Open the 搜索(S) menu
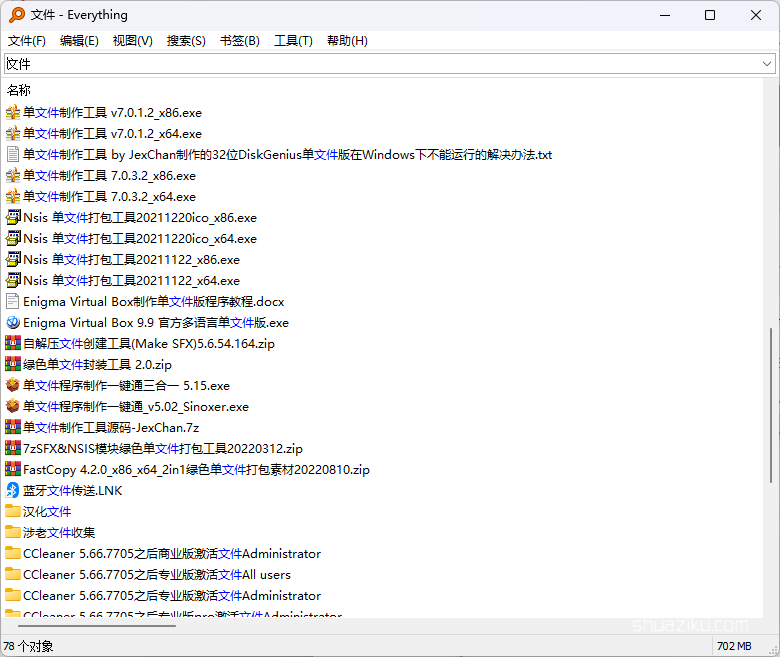 coord(186,41)
